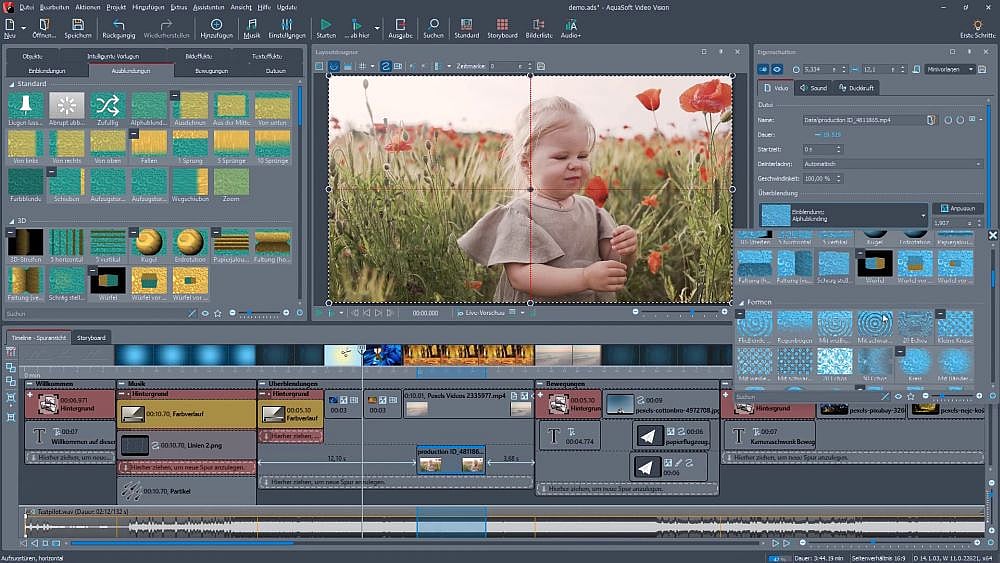Screen dimensions: 1000x563
Task: Click the Speichern save icon
Action: coord(78,24)
